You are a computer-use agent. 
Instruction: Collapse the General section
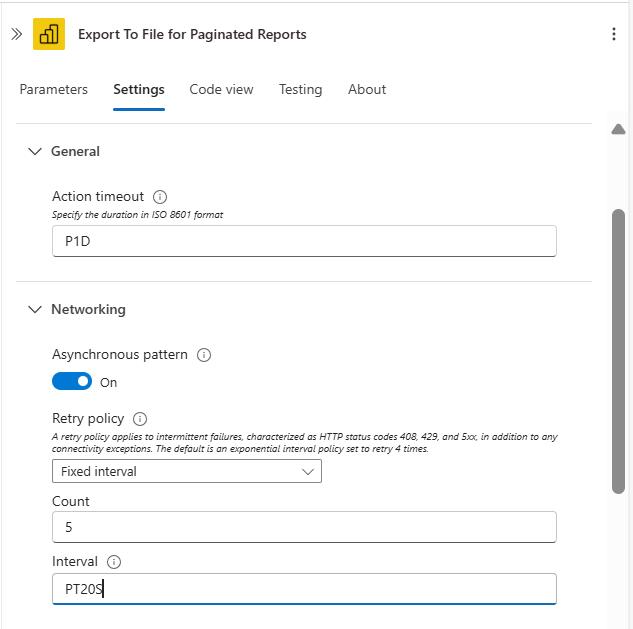[x=35, y=151]
